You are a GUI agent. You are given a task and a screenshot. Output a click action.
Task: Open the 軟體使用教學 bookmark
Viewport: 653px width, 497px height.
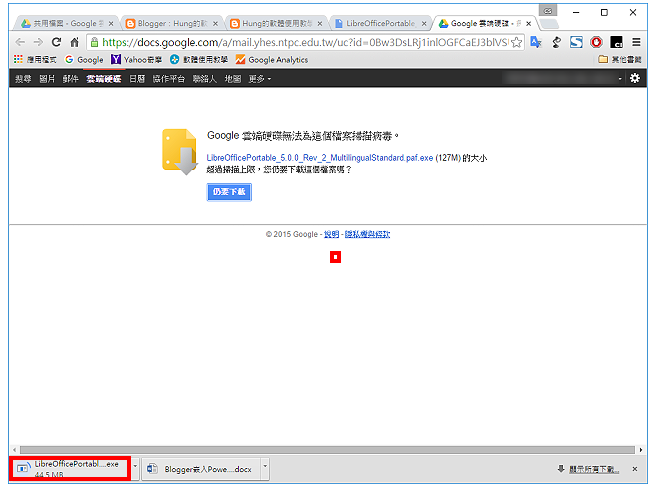click(199, 60)
